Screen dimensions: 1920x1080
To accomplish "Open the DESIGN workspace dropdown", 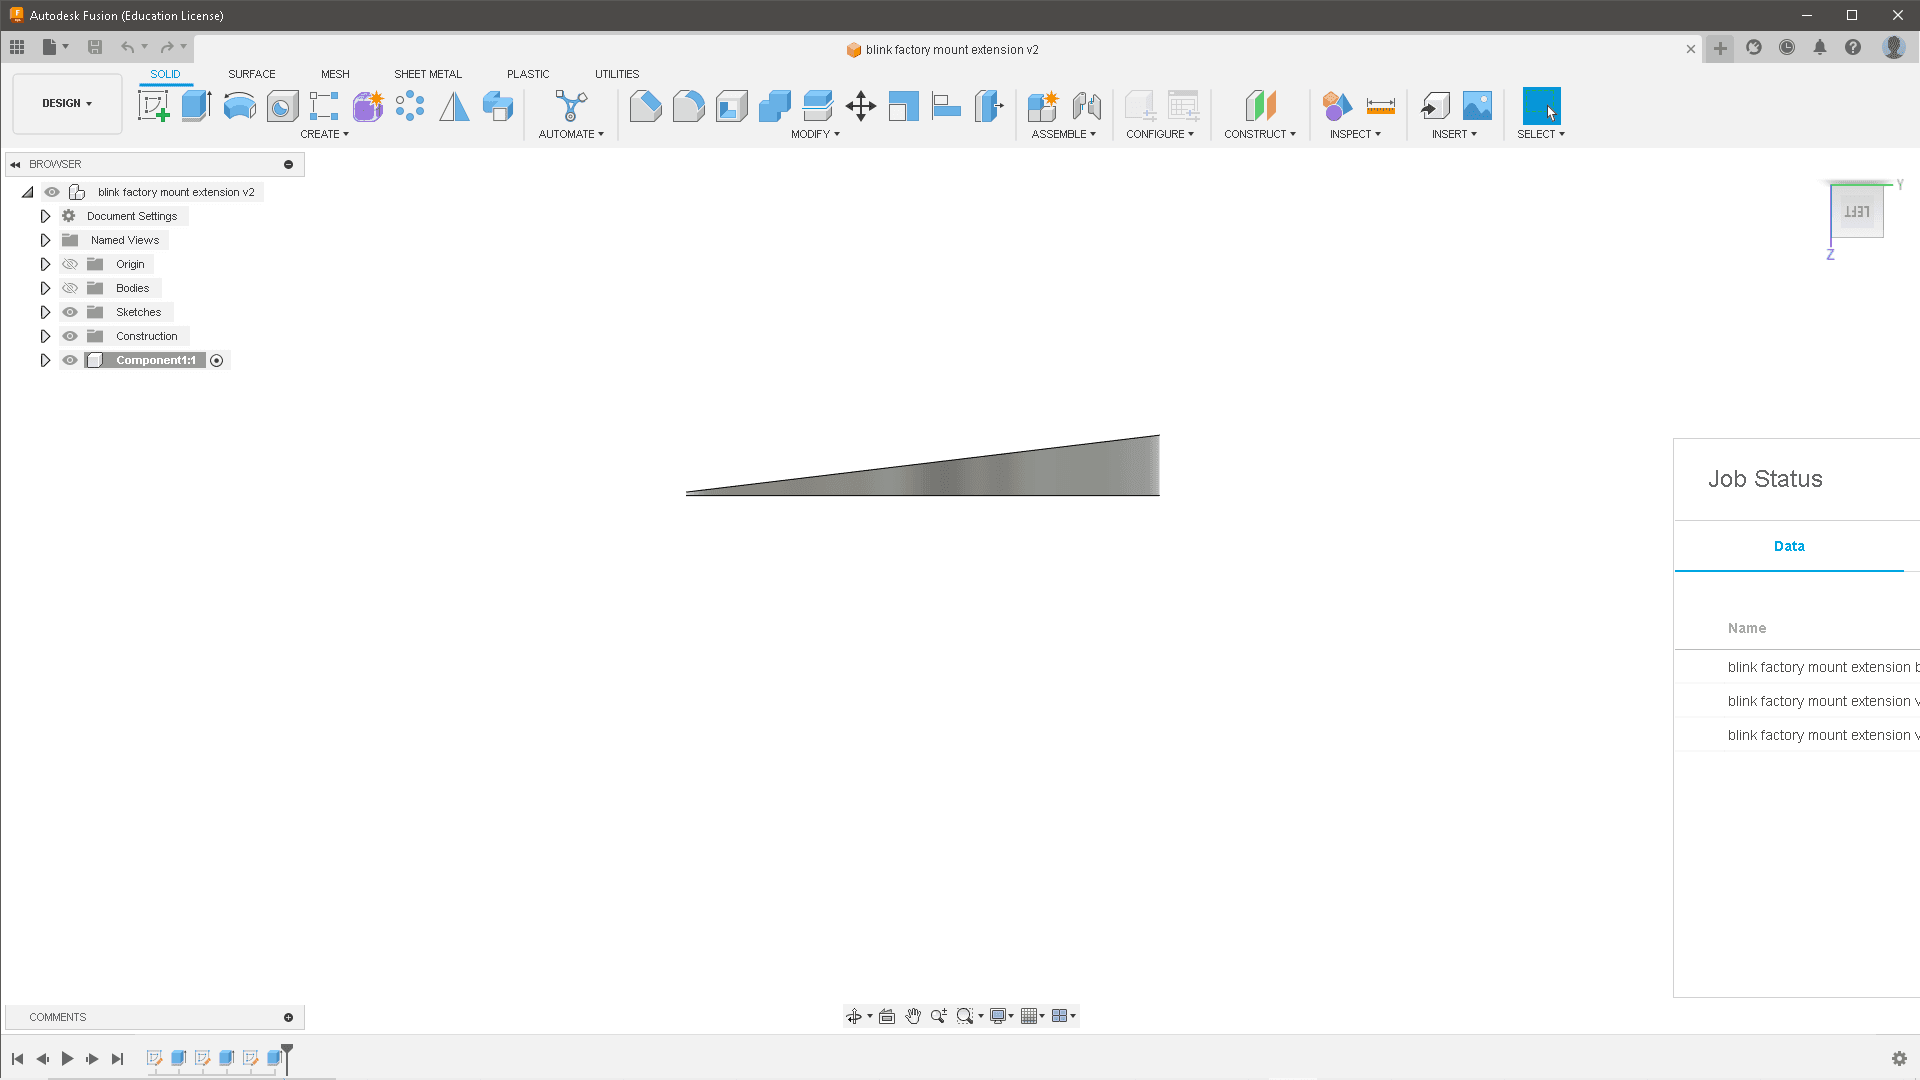I will [x=67, y=103].
